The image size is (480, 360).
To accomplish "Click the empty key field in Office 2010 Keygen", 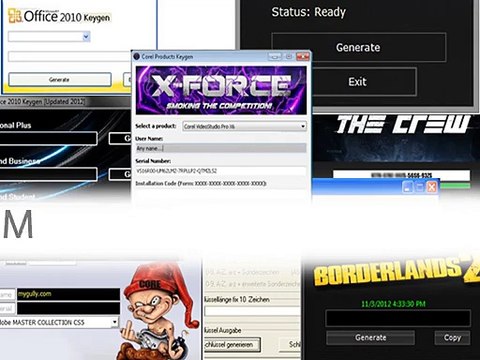I will pos(69,57).
